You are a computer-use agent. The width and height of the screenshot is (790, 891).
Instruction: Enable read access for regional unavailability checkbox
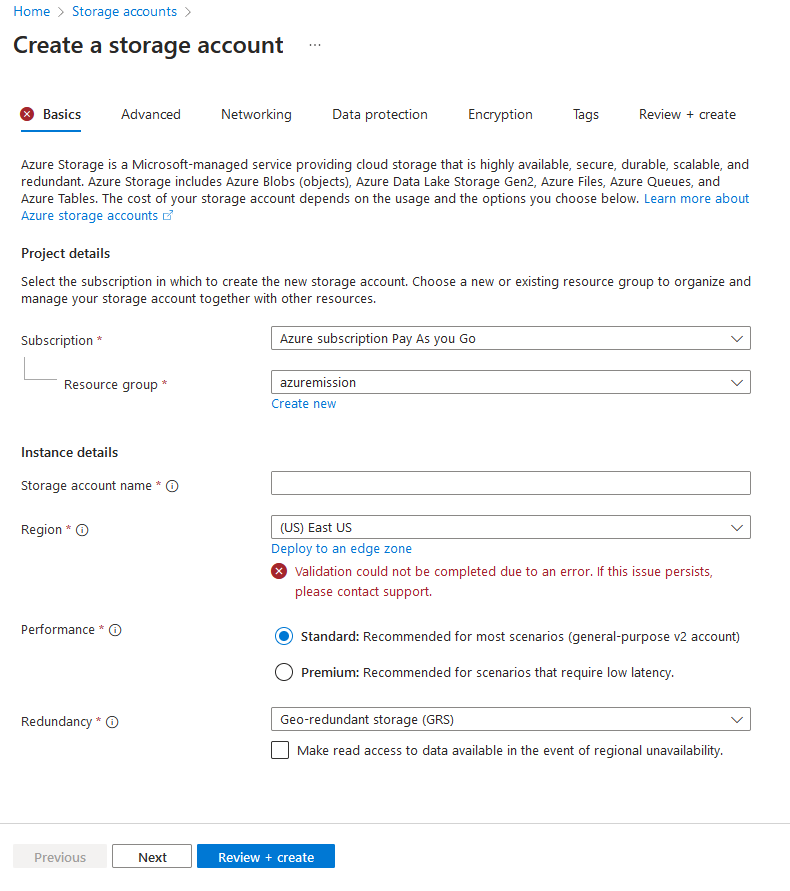click(280, 750)
